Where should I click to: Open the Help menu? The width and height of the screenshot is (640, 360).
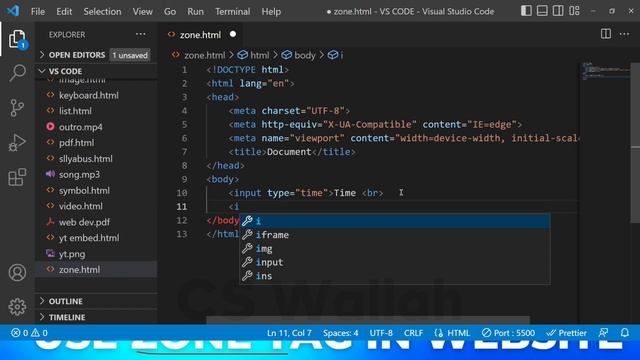coord(271,11)
